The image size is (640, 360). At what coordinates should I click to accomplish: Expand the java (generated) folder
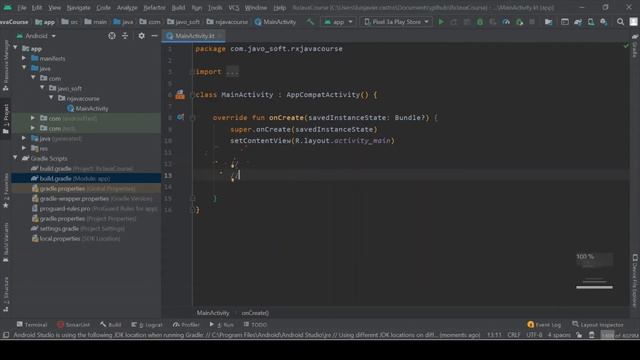pos(24,138)
